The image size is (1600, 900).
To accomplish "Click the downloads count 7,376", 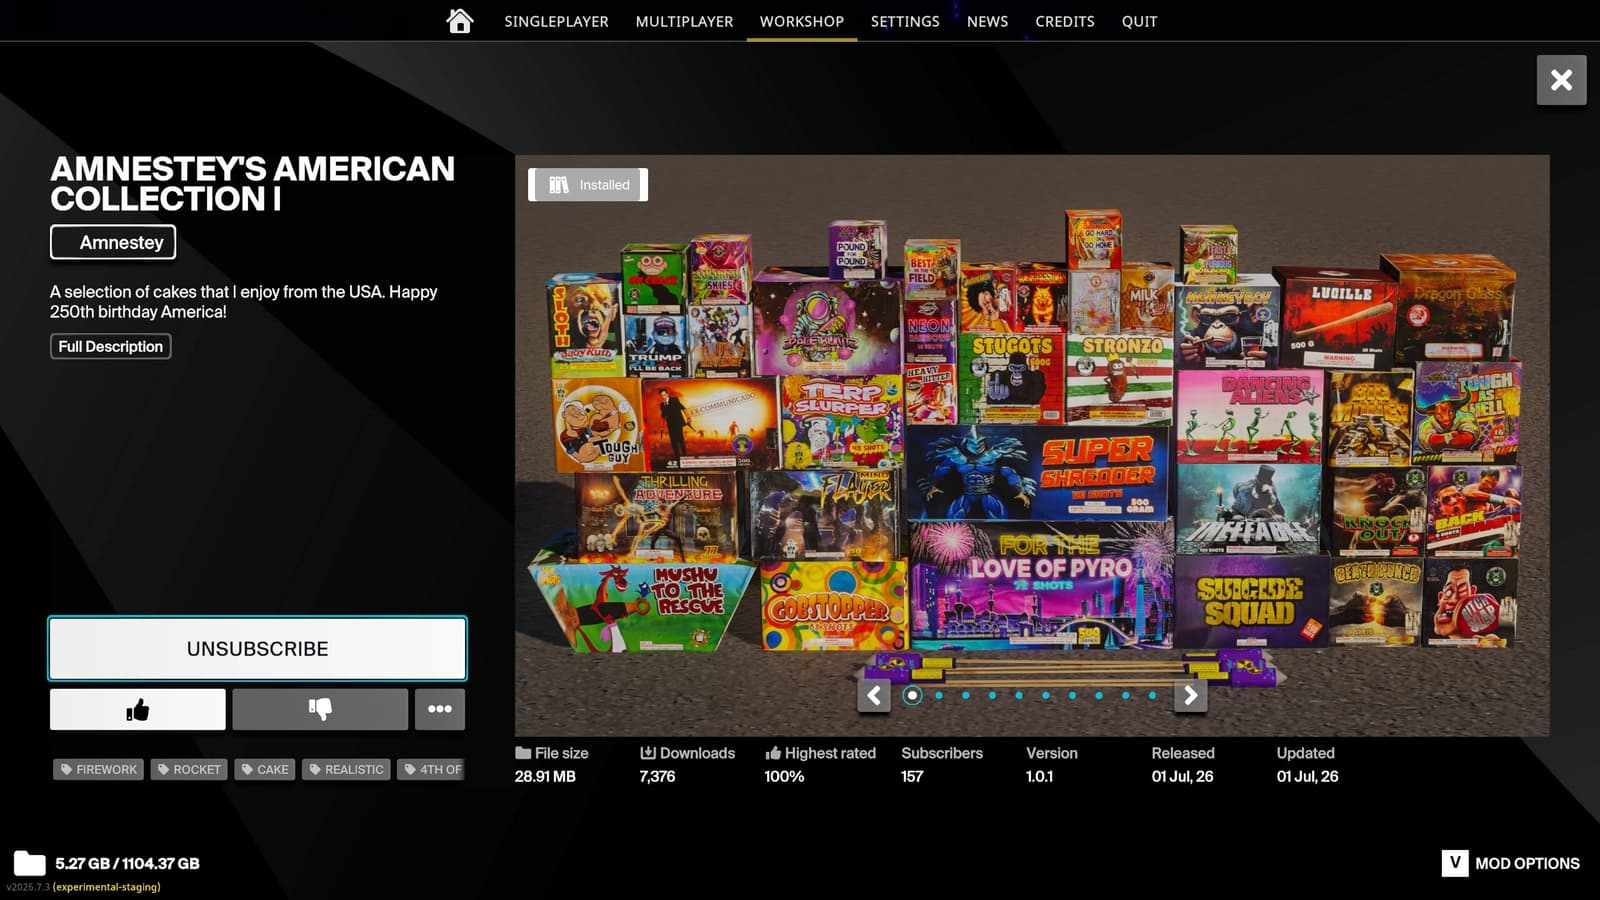I will (x=657, y=776).
